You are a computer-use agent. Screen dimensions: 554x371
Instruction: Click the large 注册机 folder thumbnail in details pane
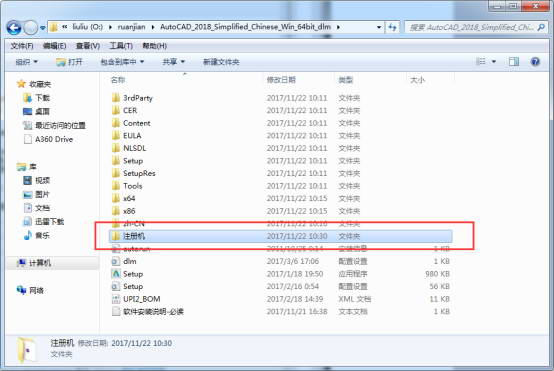coord(28,350)
